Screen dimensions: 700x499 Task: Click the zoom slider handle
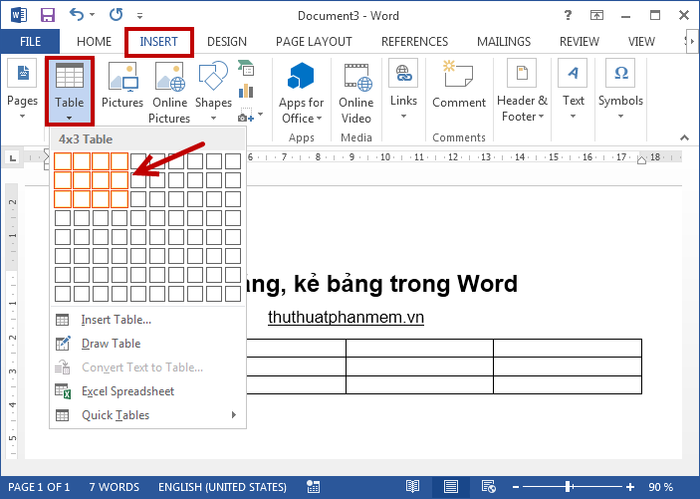coord(568,487)
